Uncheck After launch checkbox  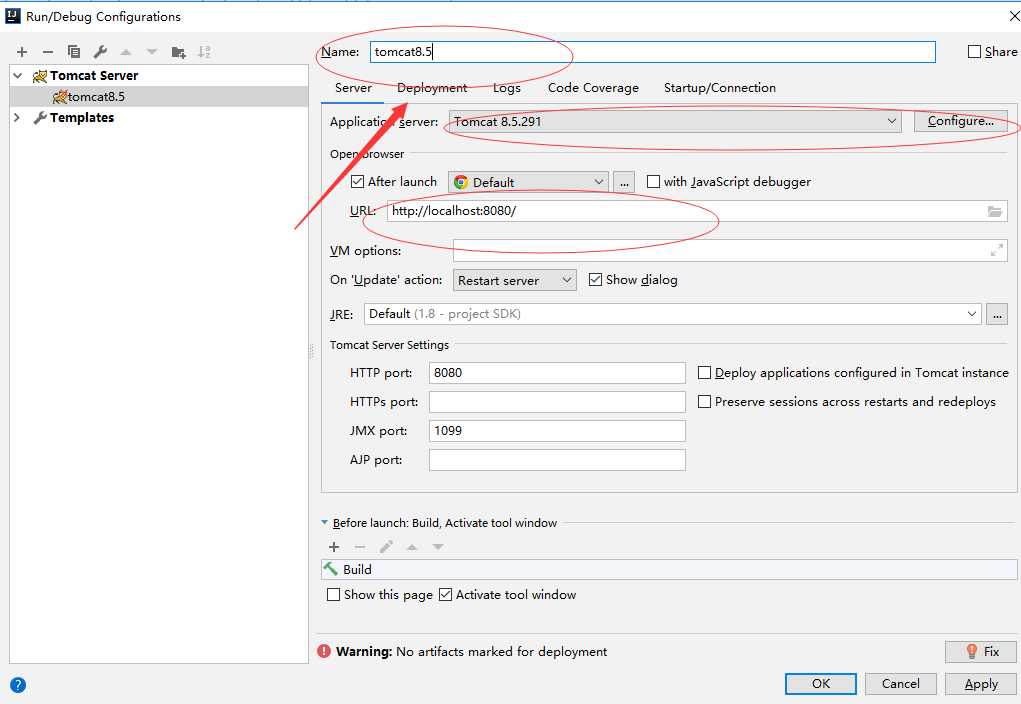pyautogui.click(x=357, y=182)
